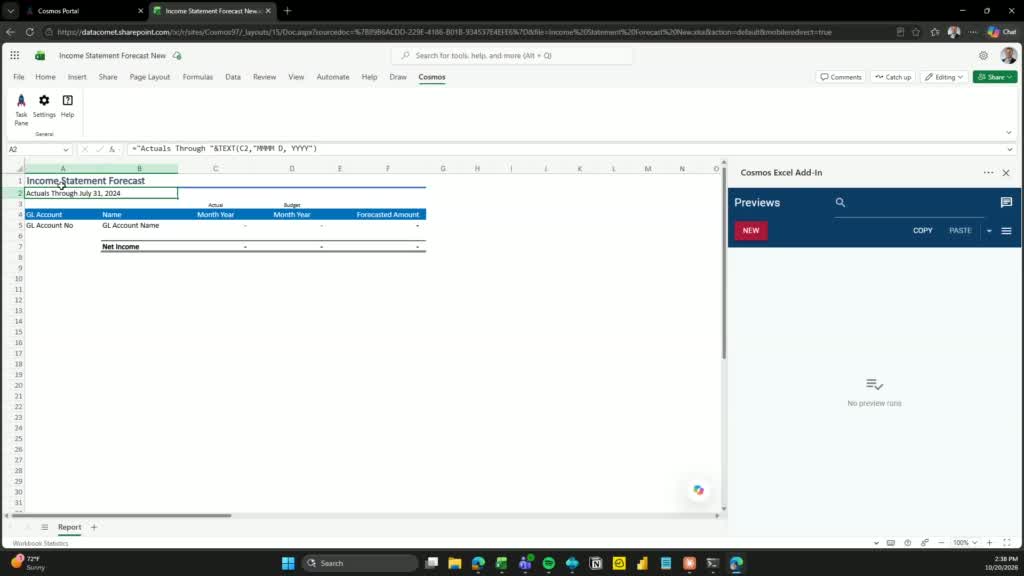
Task: Click the insert function fx icon
Action: pyautogui.click(x=112, y=149)
